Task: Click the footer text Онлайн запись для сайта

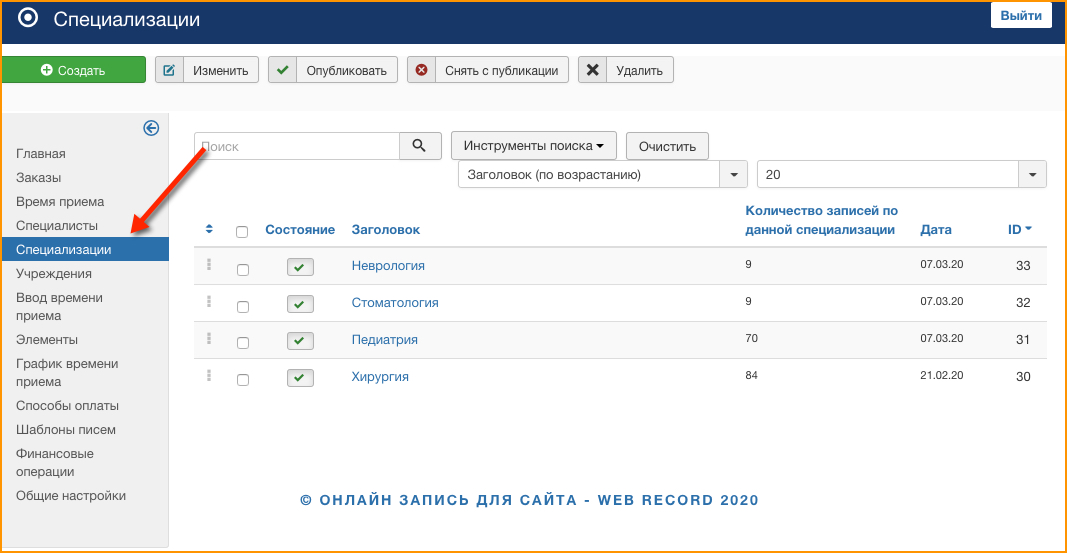Action: coord(448,501)
